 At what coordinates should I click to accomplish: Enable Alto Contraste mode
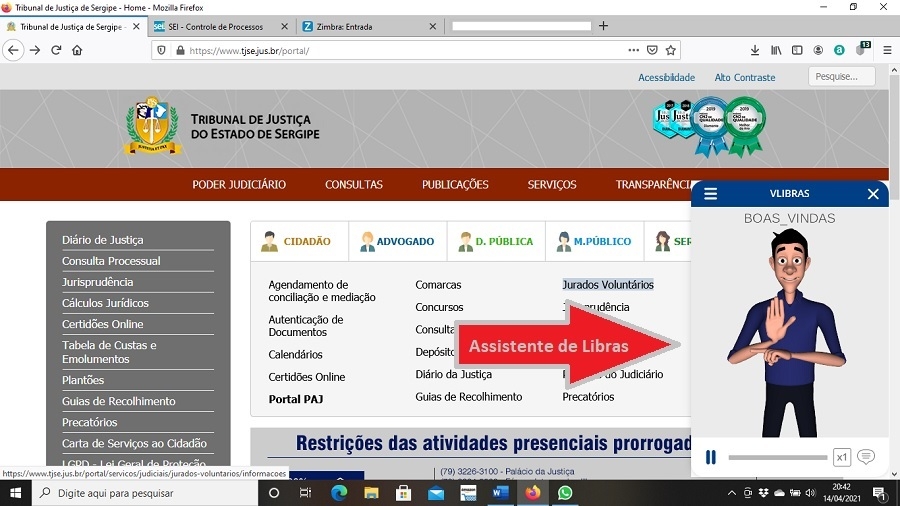(744, 77)
